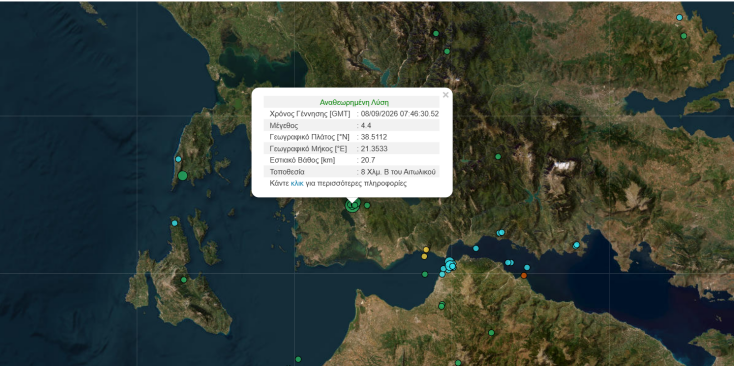The width and height of the screenshot is (734, 366).
Task: Click the focal depth value '20.7'
Action: tap(368, 160)
